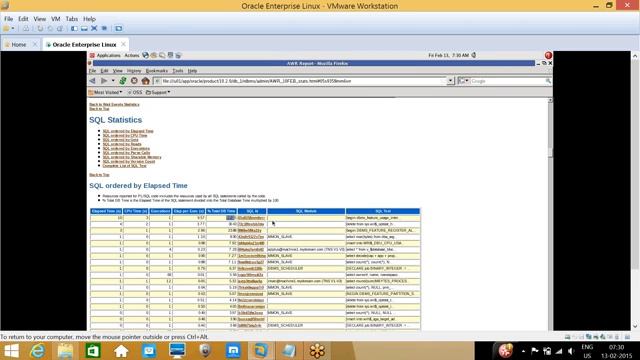Close the Oracle Enterprise Linux tab
This screenshot has height=360, width=640.
pyautogui.click(x=123, y=44)
